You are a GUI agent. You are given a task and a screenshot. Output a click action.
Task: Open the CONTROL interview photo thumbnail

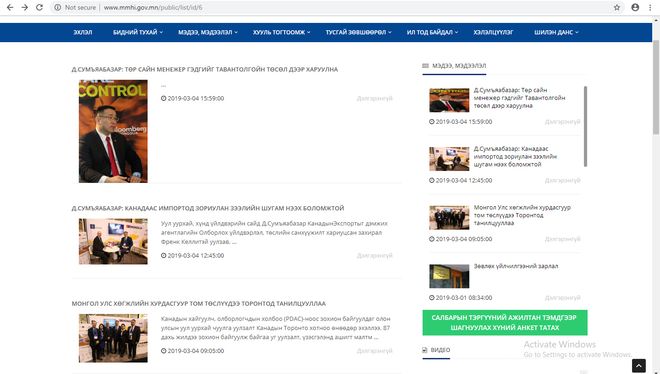coord(113,131)
